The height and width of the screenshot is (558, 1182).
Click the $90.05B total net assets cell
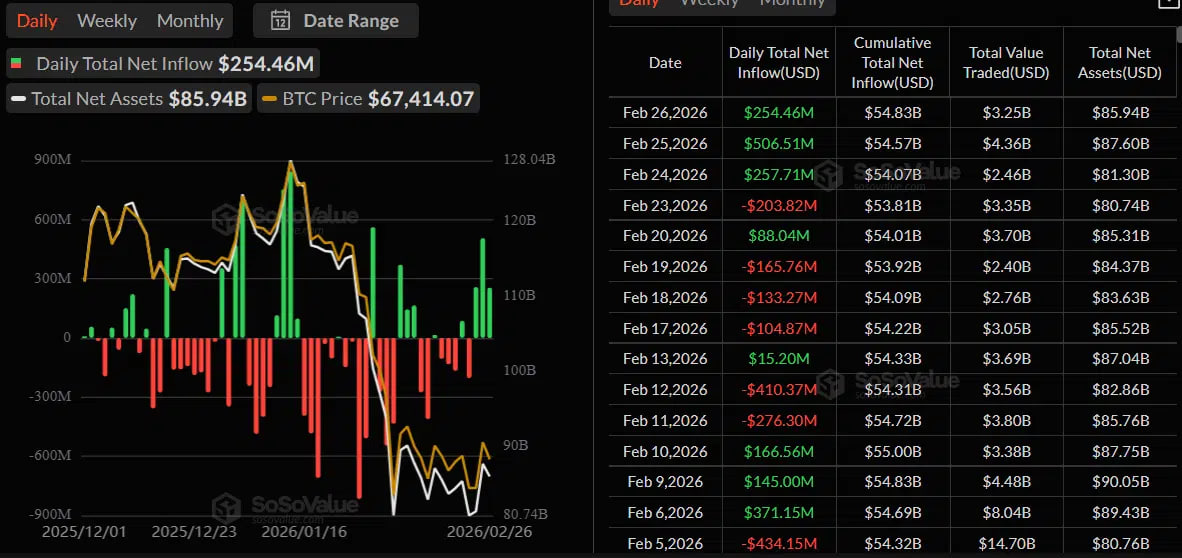1119,482
